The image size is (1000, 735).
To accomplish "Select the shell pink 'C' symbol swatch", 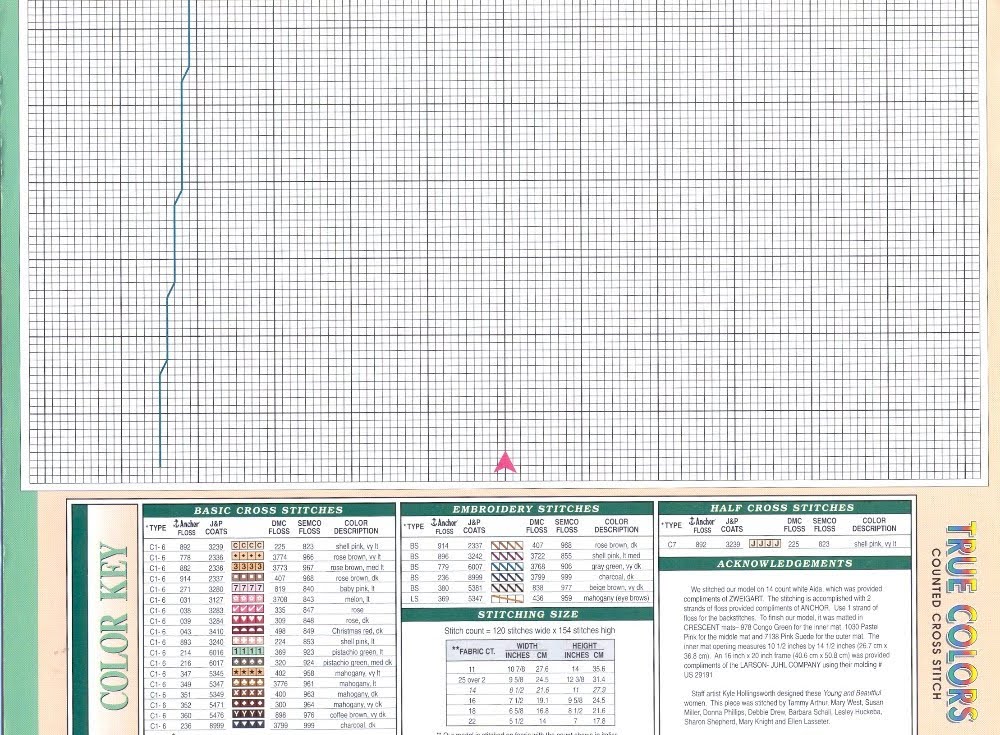I will [247, 546].
